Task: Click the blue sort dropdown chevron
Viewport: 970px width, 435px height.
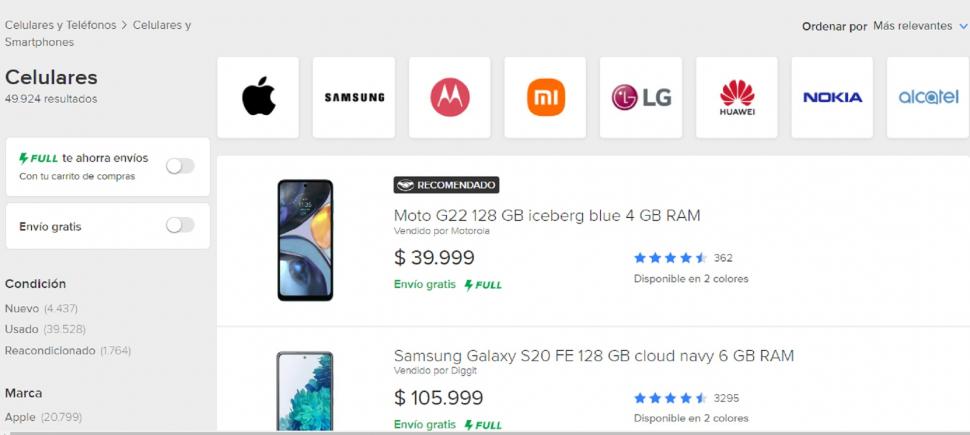Action: (963, 26)
